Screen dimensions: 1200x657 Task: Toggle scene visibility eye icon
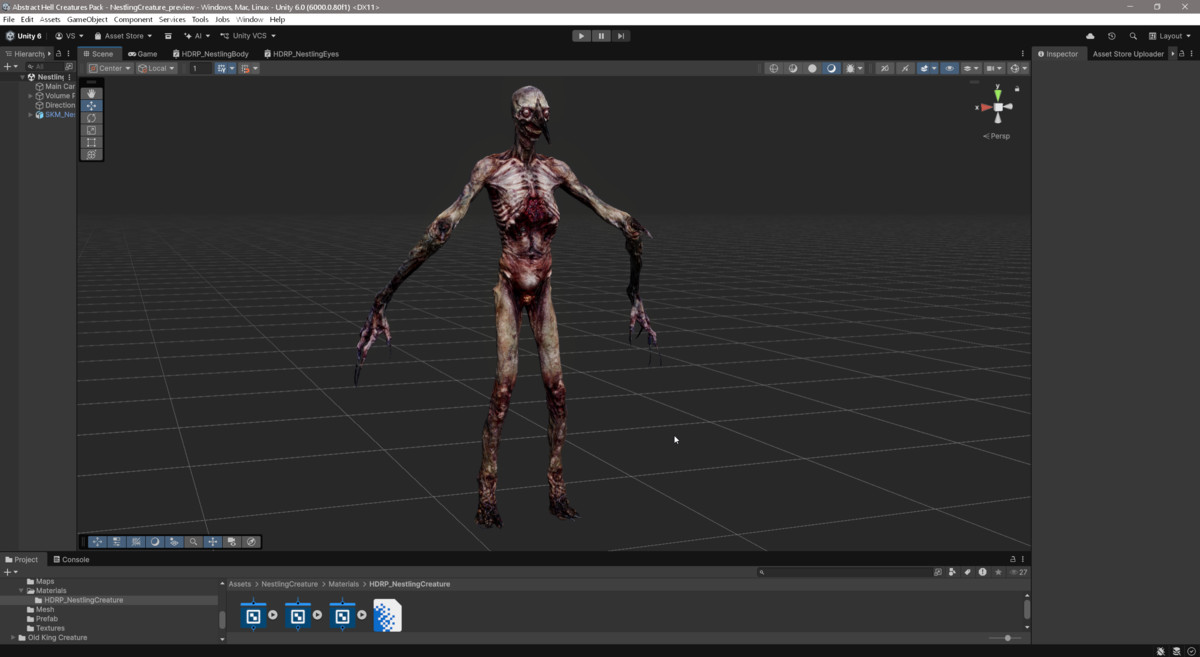(950, 68)
